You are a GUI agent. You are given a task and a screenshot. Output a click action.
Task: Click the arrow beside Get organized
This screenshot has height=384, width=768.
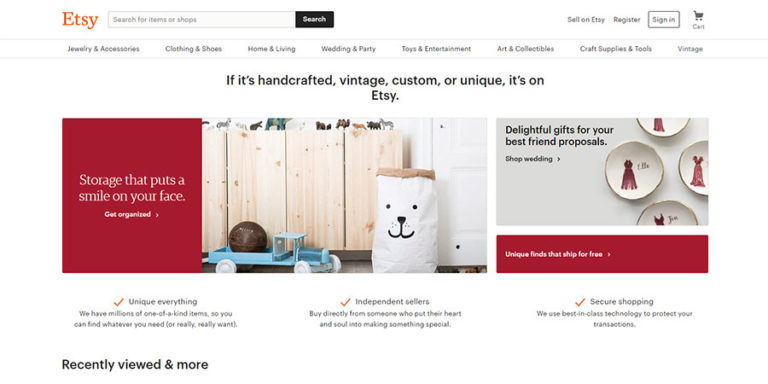[157, 215]
